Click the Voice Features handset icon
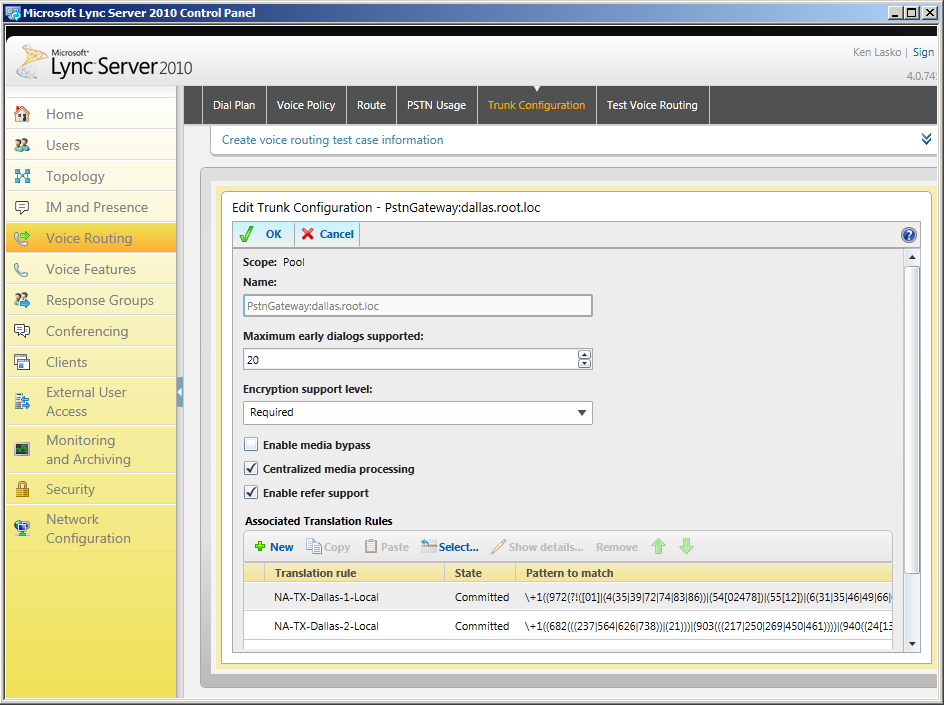The height and width of the screenshot is (706, 944). 22,270
